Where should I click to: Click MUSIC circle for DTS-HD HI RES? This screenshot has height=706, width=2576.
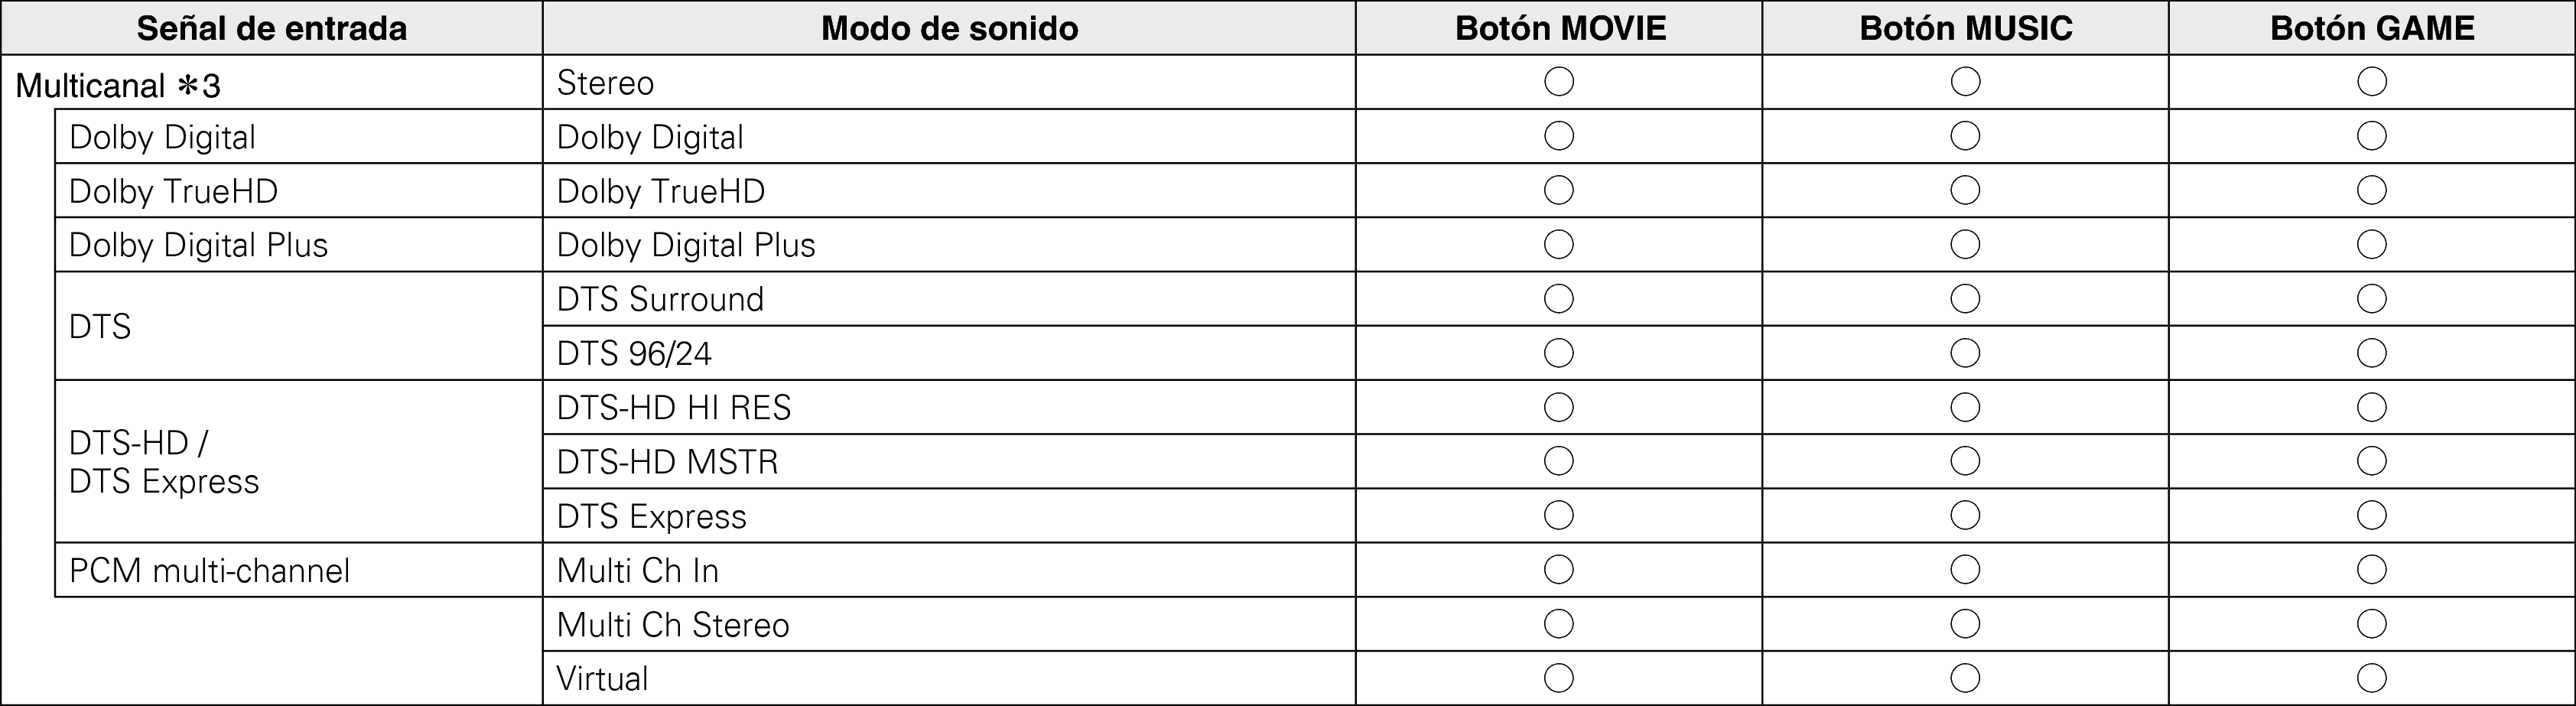1965,407
